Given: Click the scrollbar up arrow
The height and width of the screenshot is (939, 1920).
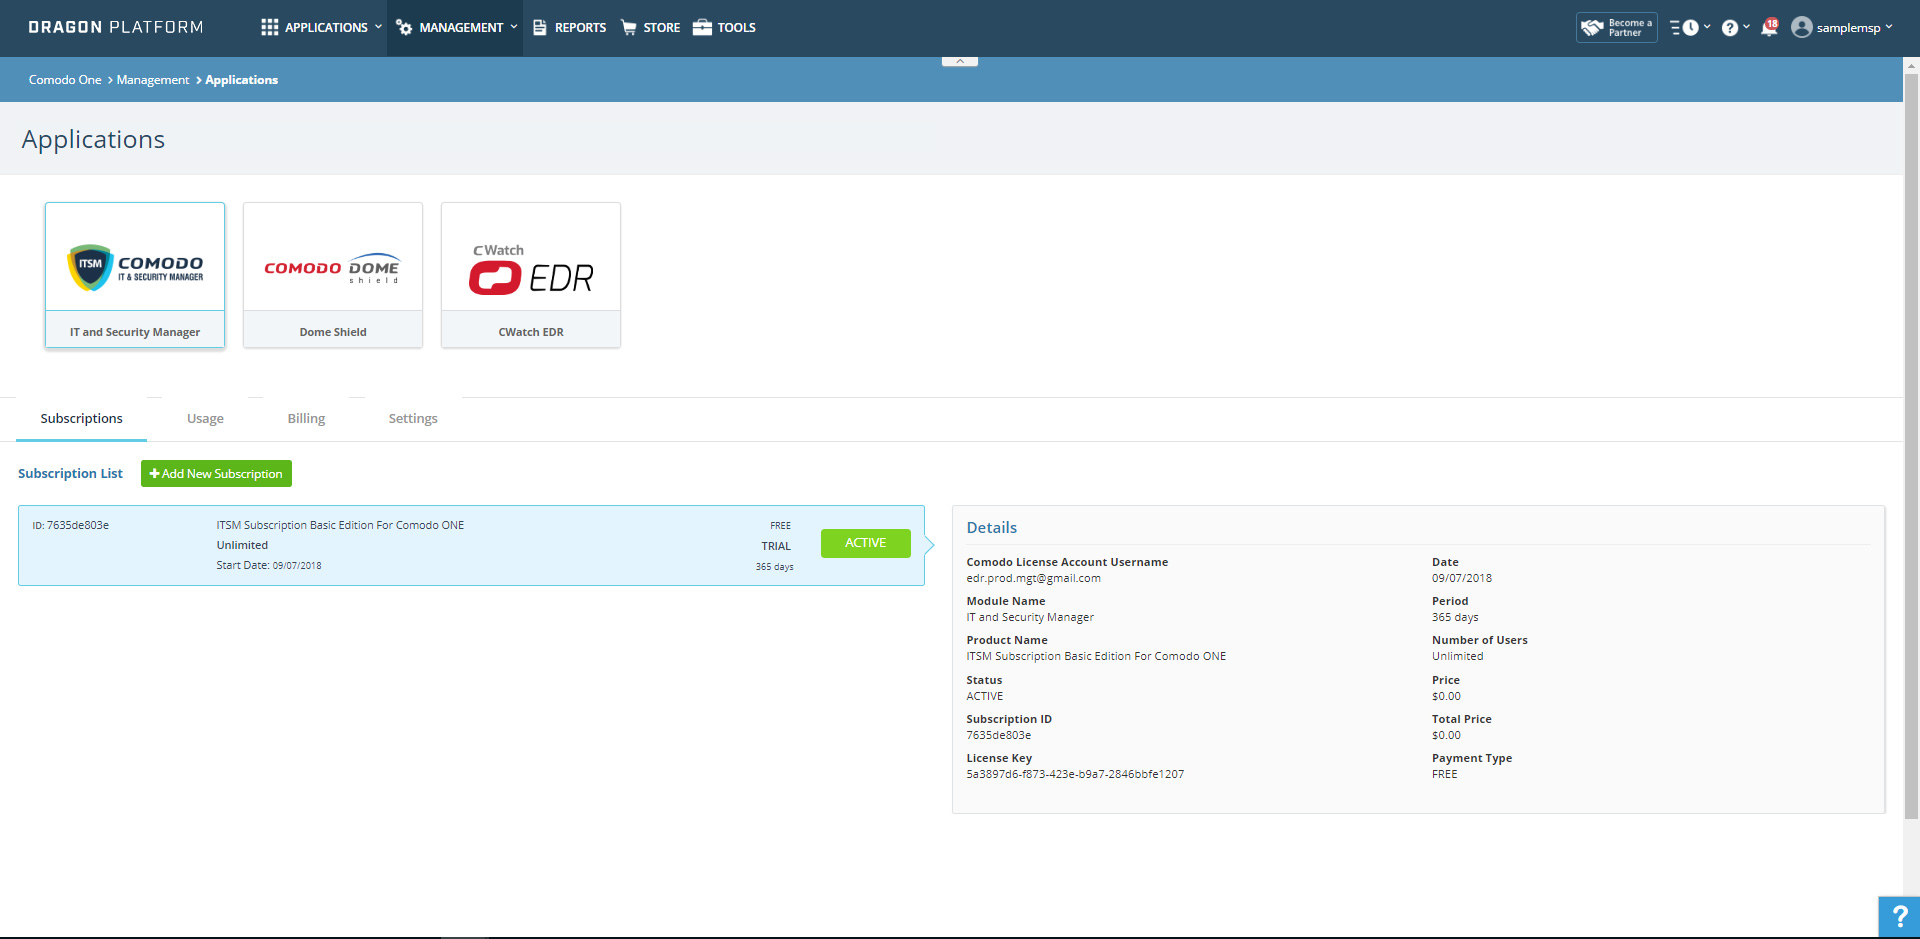Looking at the screenshot, I should click(x=1911, y=64).
